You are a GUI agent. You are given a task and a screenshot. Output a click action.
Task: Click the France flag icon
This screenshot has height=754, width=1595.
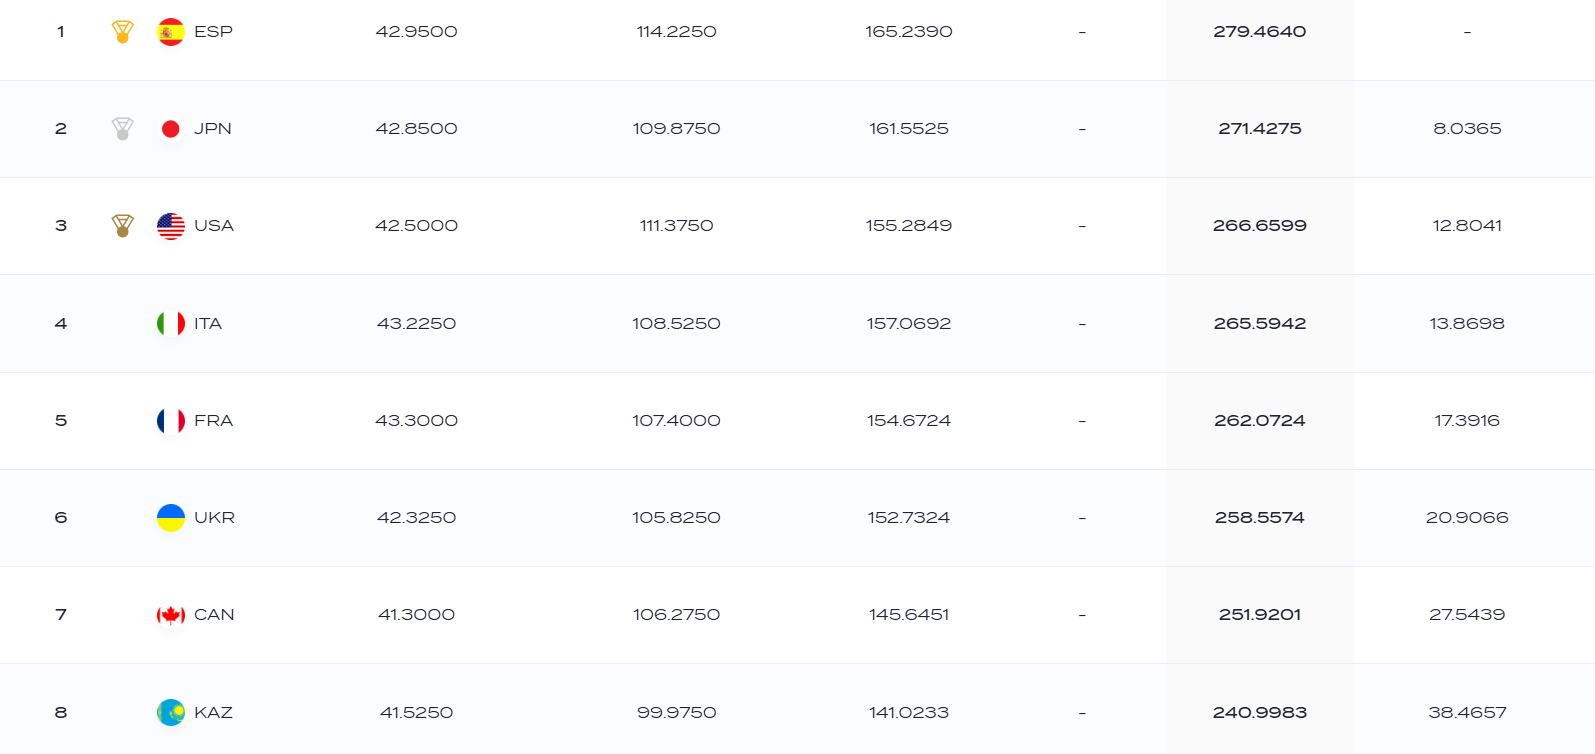coord(171,421)
